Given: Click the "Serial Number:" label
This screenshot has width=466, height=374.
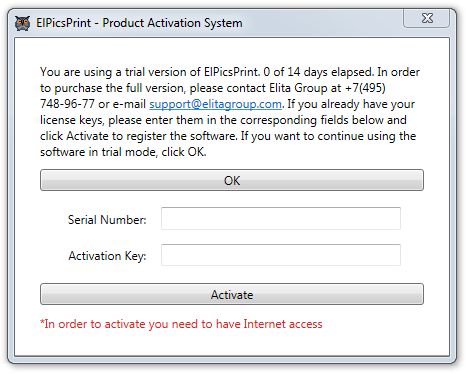Looking at the screenshot, I should (107, 220).
